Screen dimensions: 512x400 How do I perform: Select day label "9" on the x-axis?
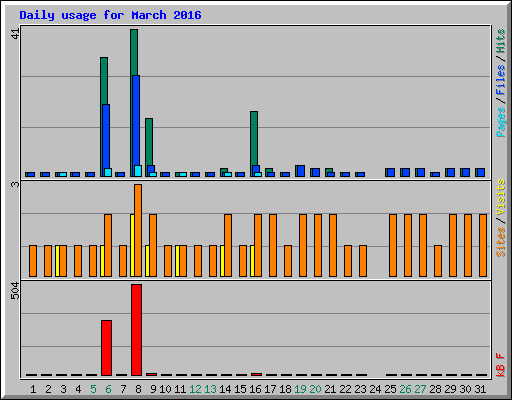pos(153,389)
